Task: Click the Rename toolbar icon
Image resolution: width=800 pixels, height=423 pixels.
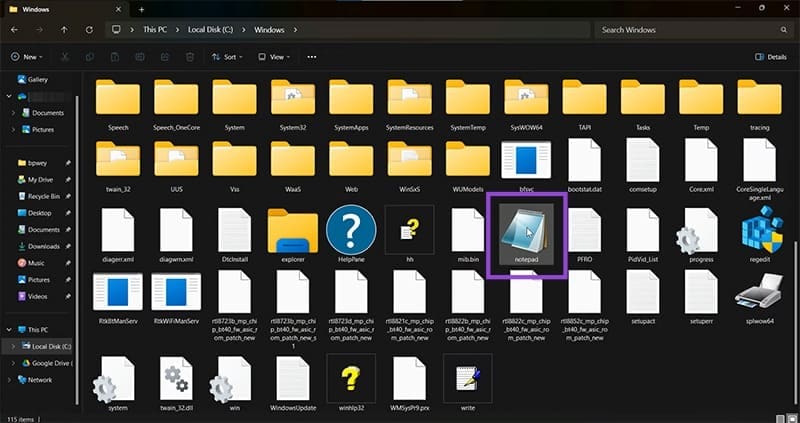Action: pos(140,57)
